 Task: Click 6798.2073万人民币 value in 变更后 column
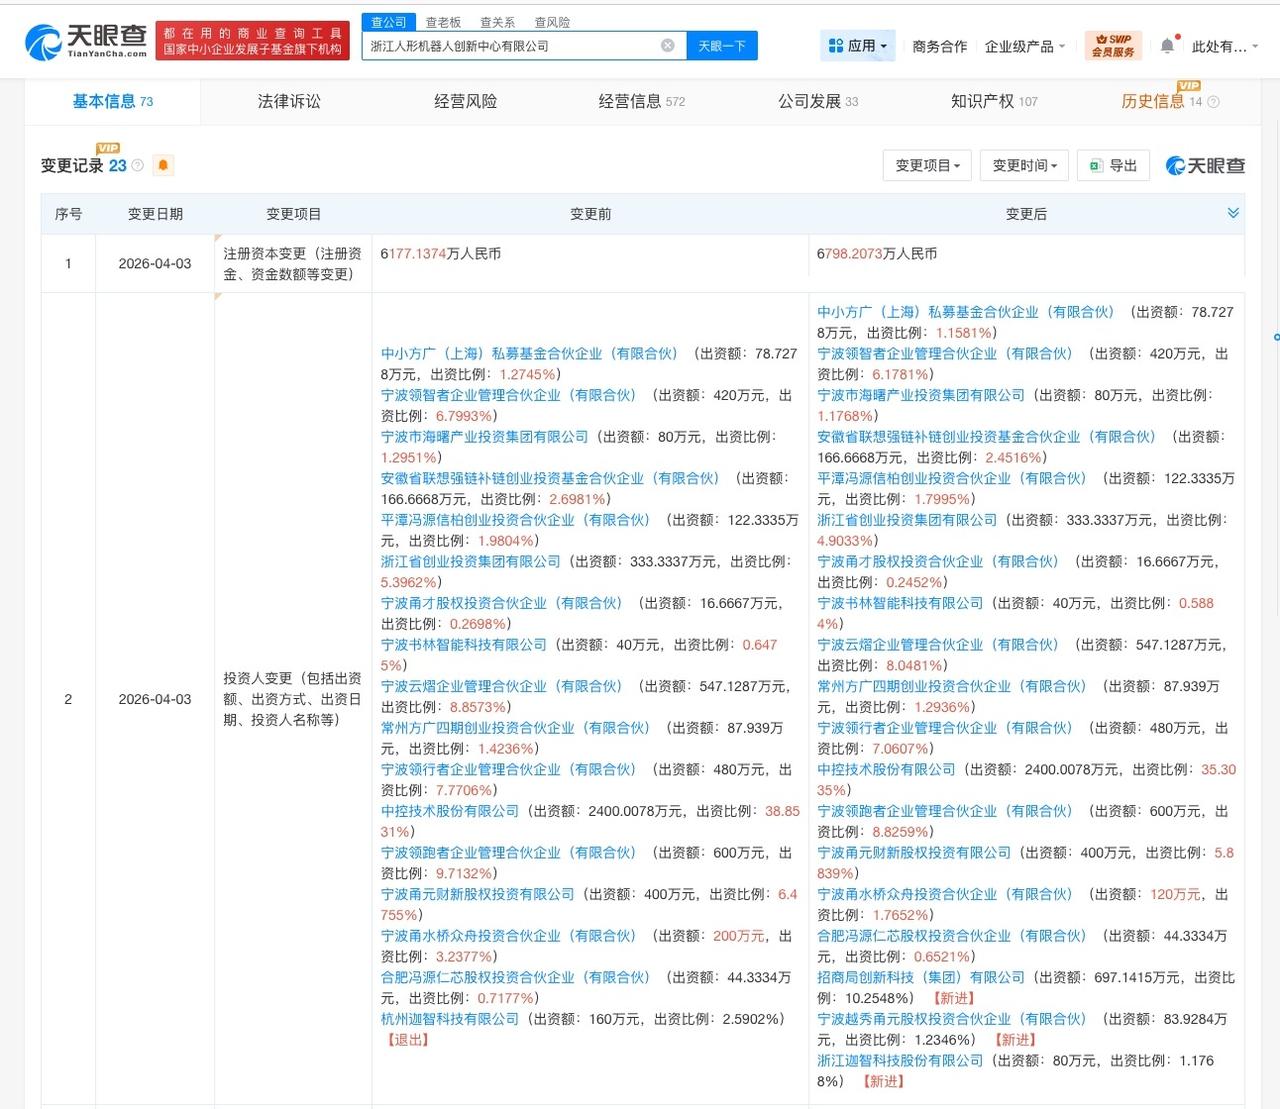877,254
